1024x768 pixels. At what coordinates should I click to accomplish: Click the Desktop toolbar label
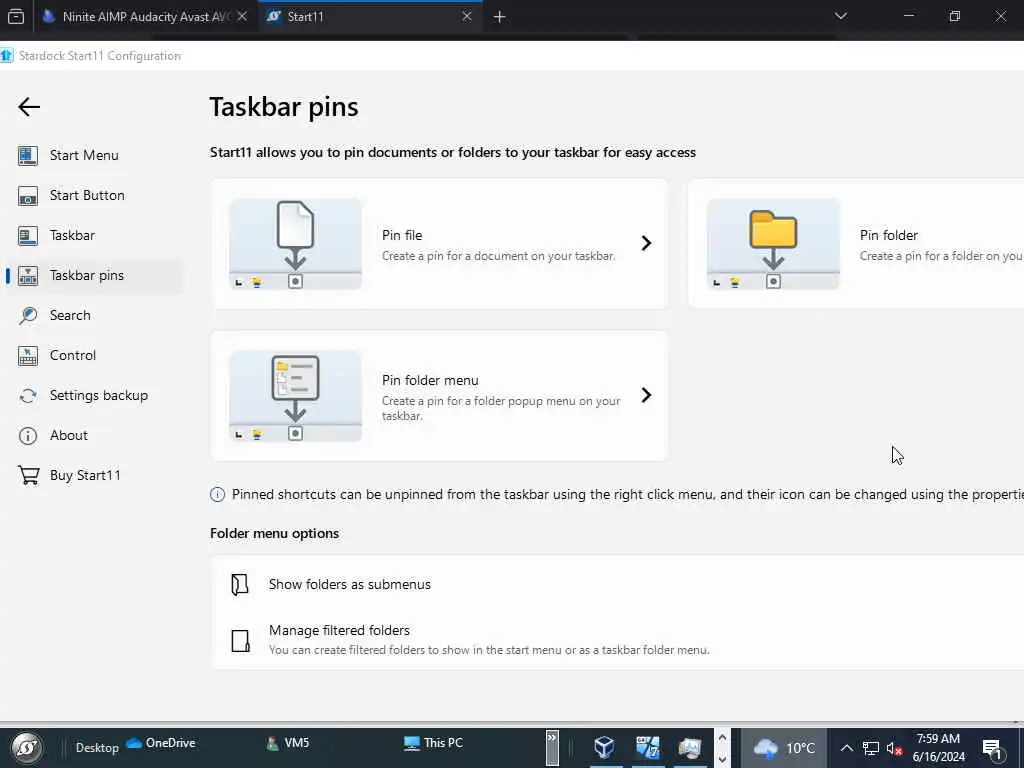pyautogui.click(x=97, y=748)
